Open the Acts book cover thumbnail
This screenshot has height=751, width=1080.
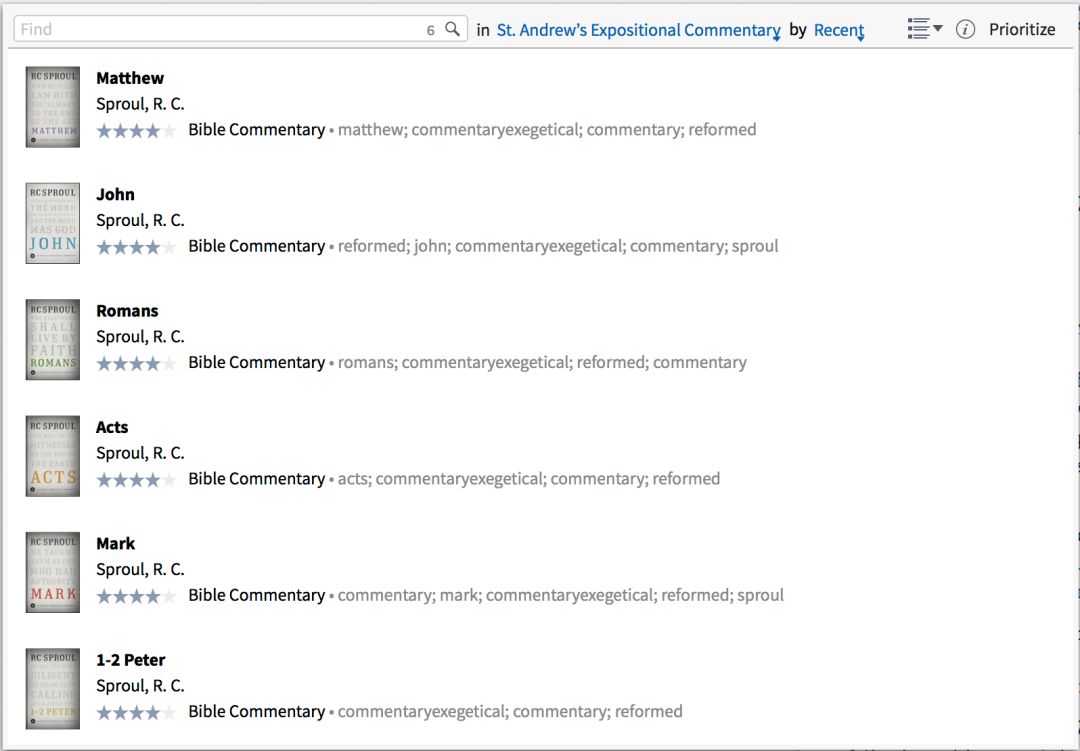tap(53, 456)
